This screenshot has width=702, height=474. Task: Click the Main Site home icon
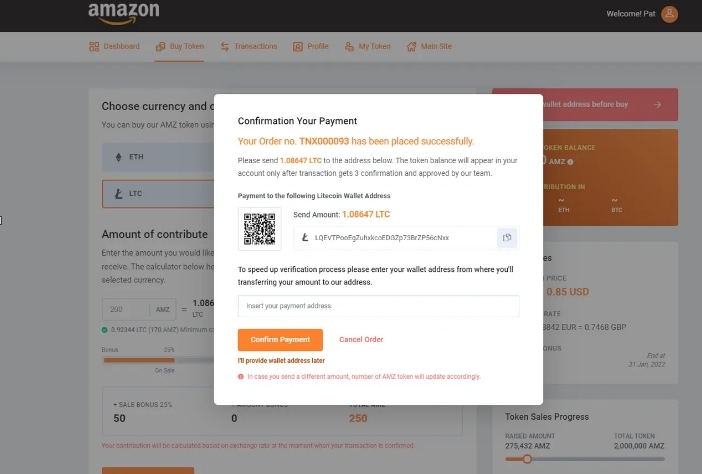point(411,47)
